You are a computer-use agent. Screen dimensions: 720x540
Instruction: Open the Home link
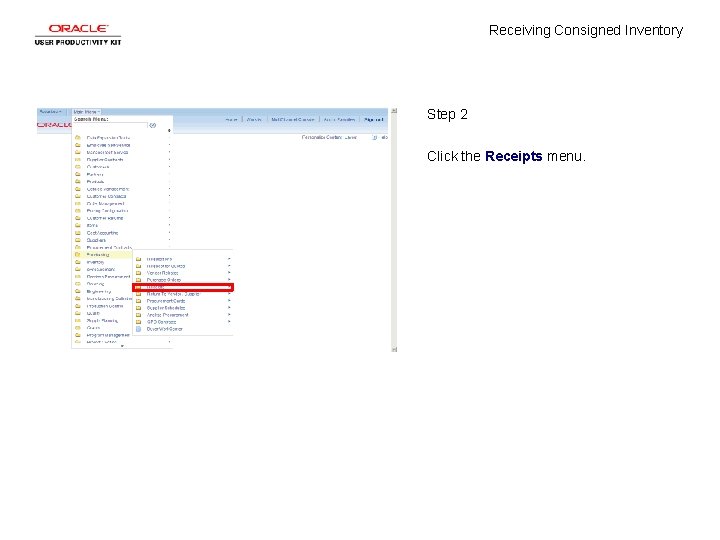tap(231, 120)
